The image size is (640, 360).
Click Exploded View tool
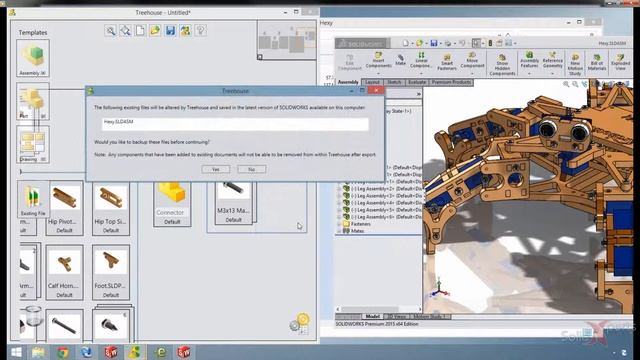click(x=620, y=62)
